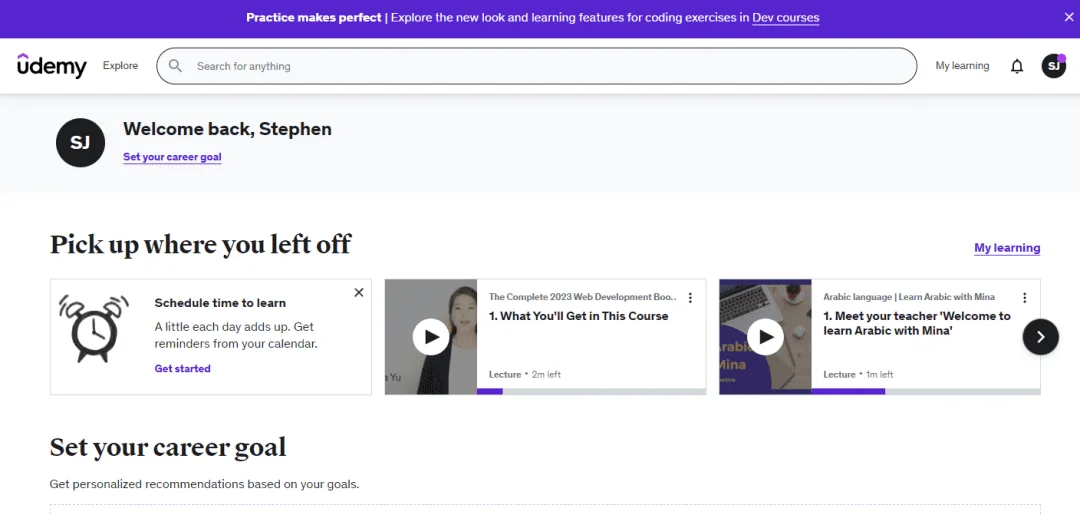Dismiss the purple announcement banner
Image resolution: width=1080 pixels, height=515 pixels.
1068,18
